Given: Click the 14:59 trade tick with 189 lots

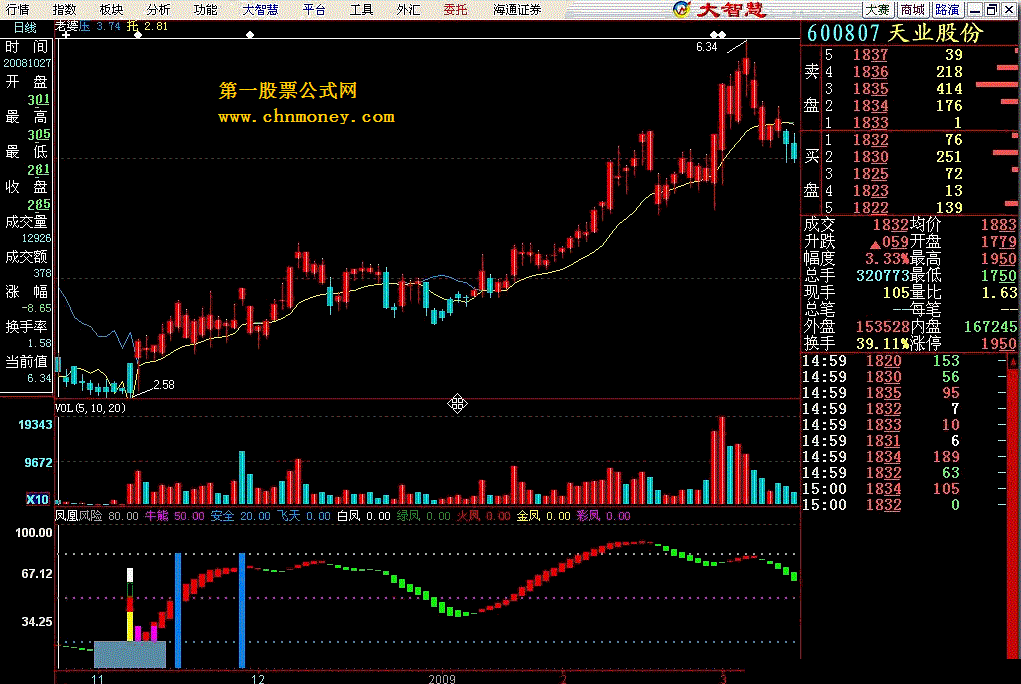Looking at the screenshot, I should (903, 457).
